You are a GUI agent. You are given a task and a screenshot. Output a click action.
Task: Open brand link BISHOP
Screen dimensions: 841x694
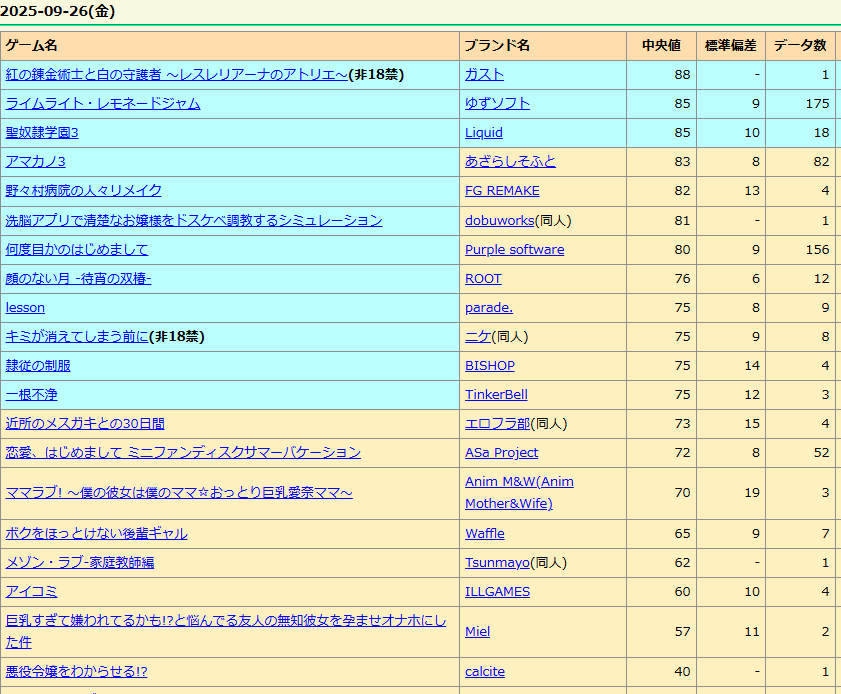[490, 365]
